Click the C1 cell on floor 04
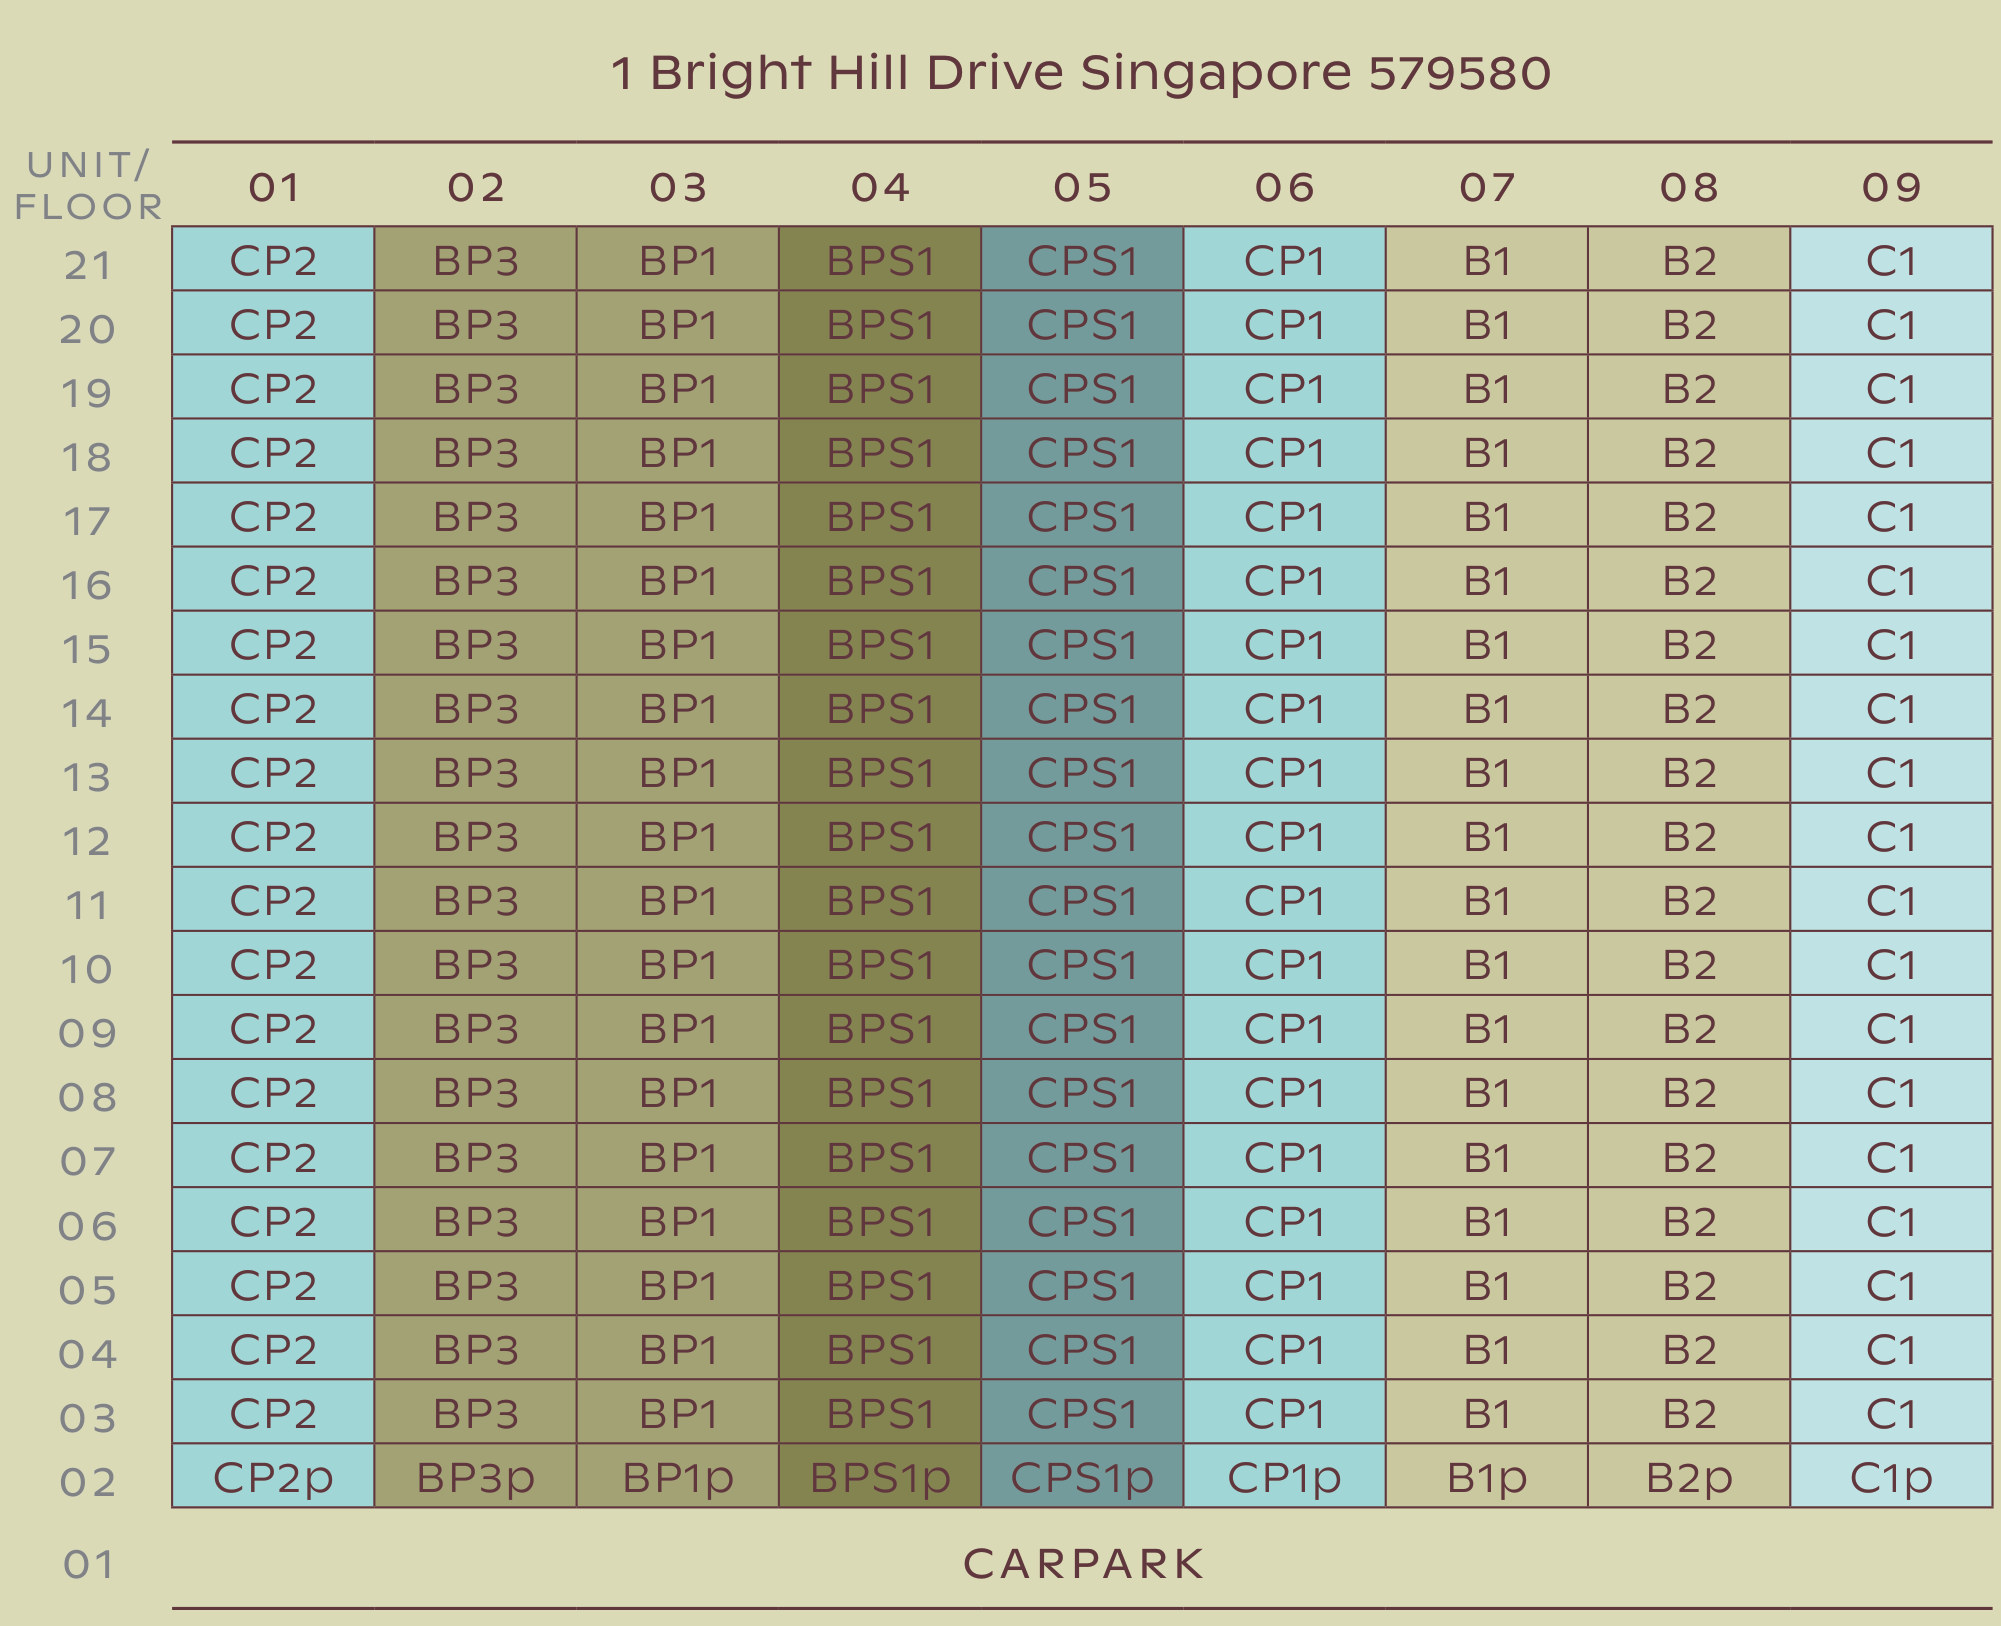This screenshot has height=1626, width=2001. click(x=1891, y=1347)
